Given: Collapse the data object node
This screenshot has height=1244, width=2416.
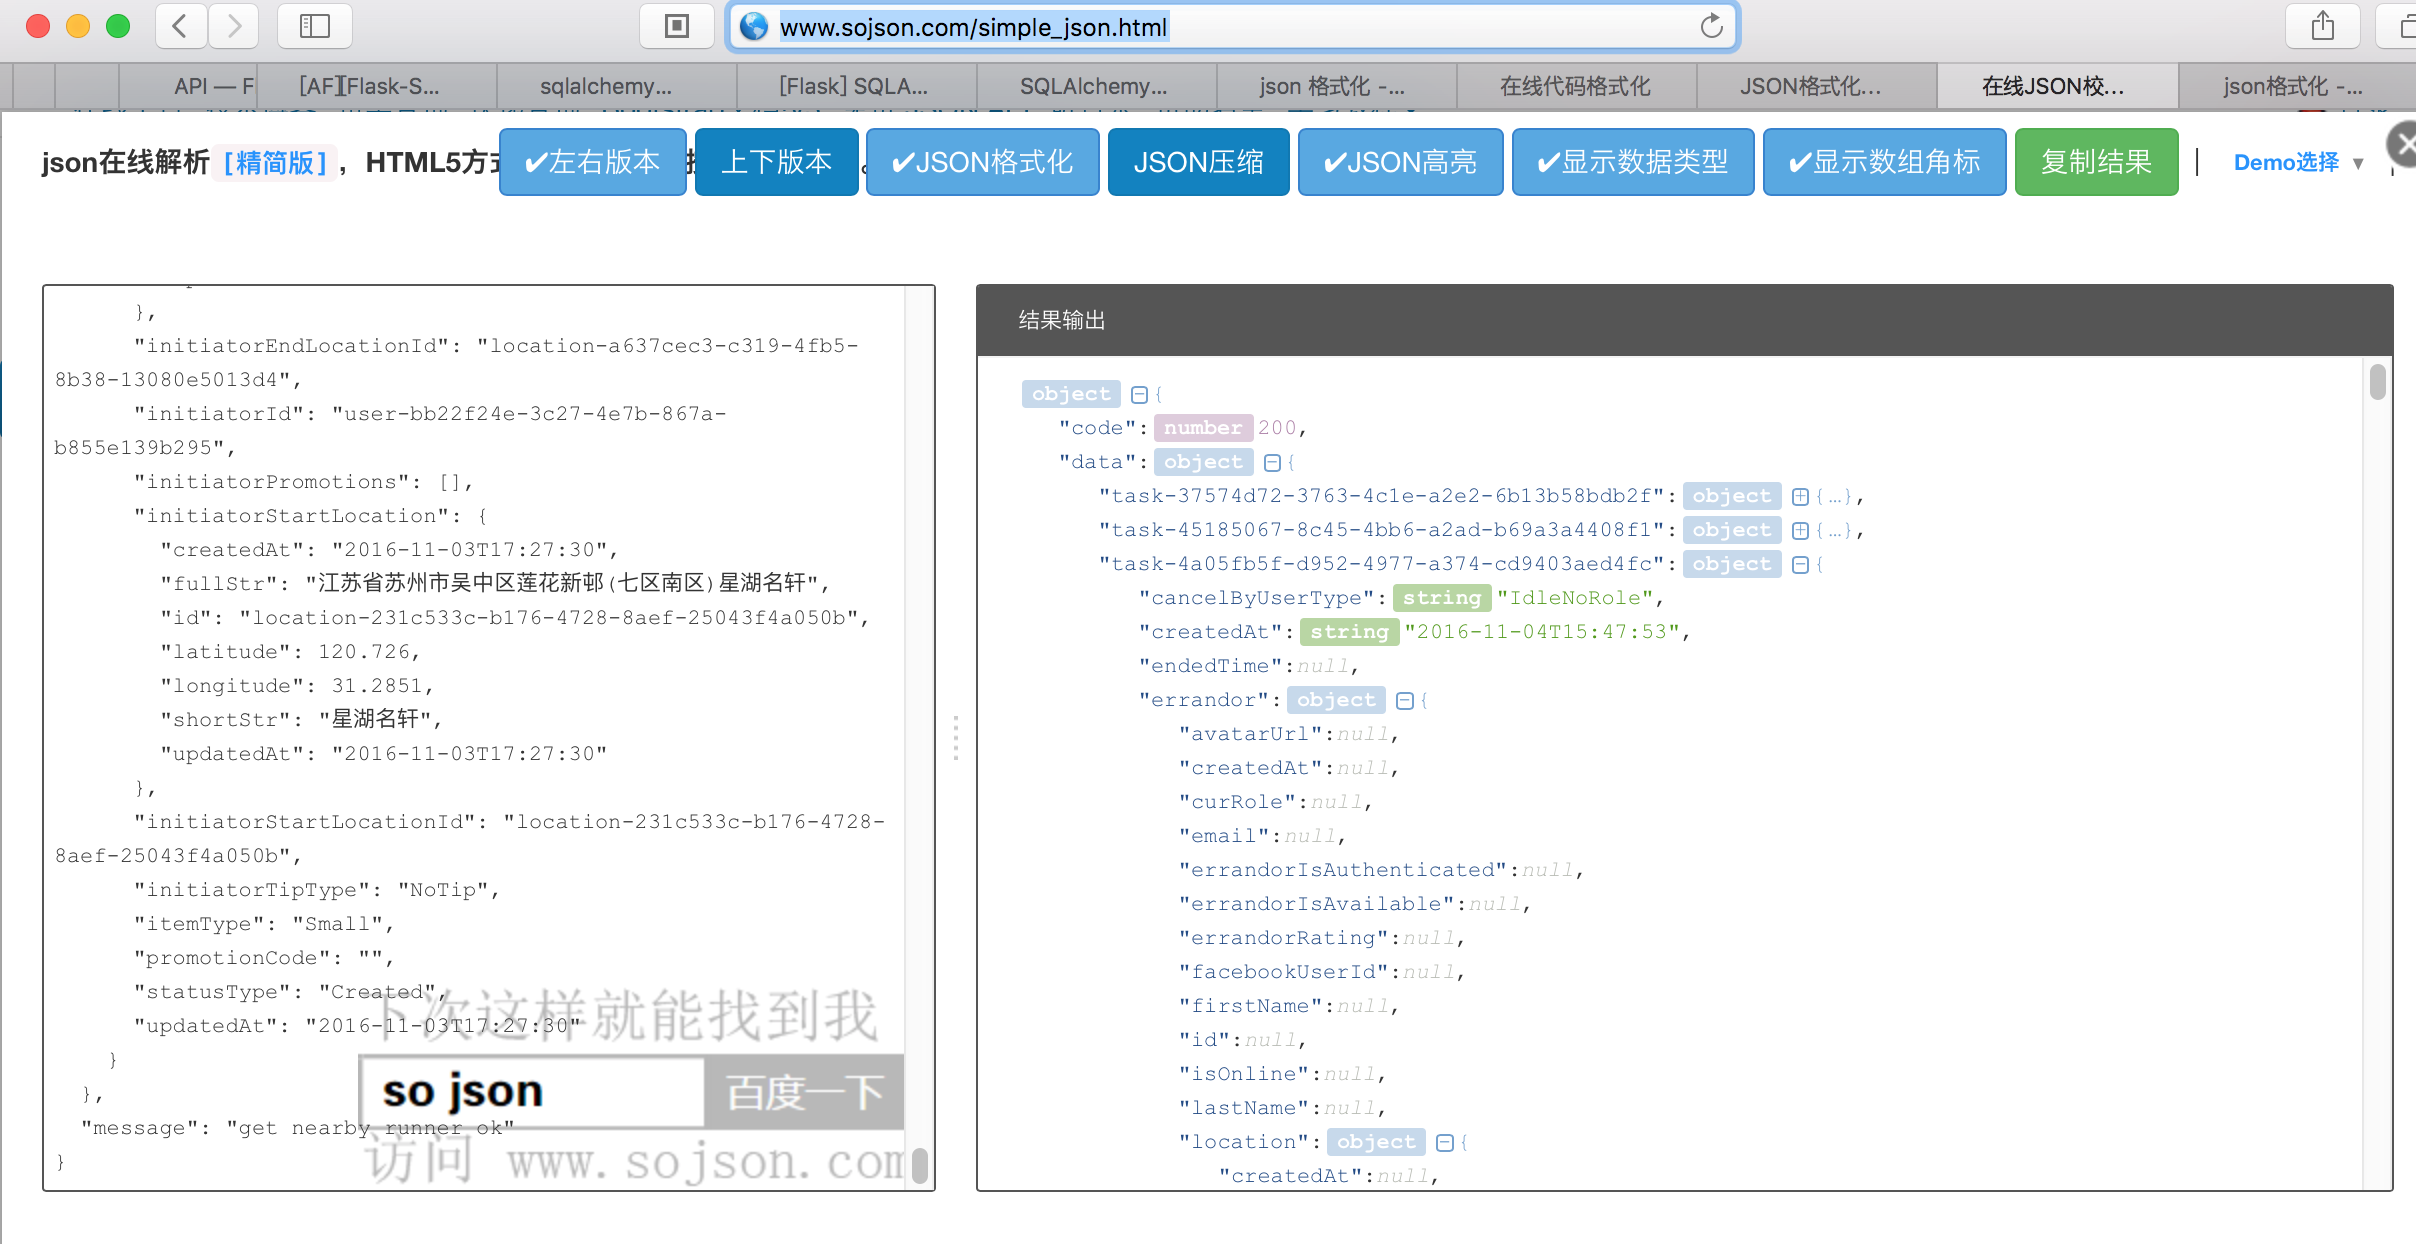Looking at the screenshot, I should point(1272,463).
